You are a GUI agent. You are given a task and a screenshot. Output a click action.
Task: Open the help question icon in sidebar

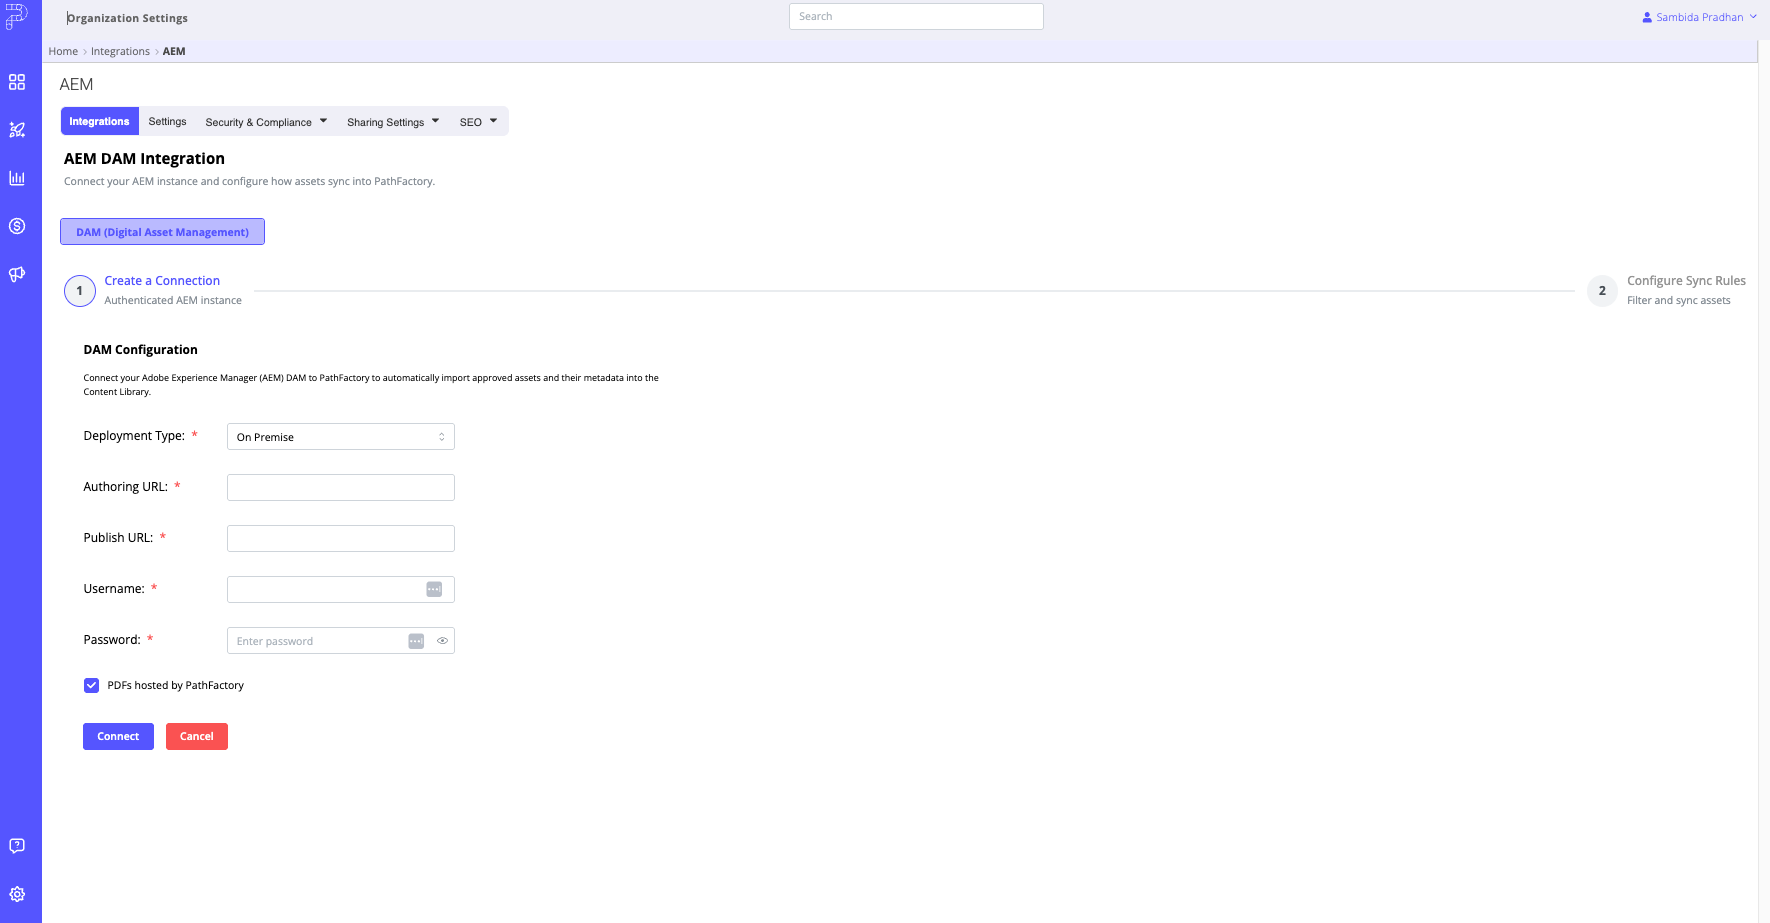point(17,846)
